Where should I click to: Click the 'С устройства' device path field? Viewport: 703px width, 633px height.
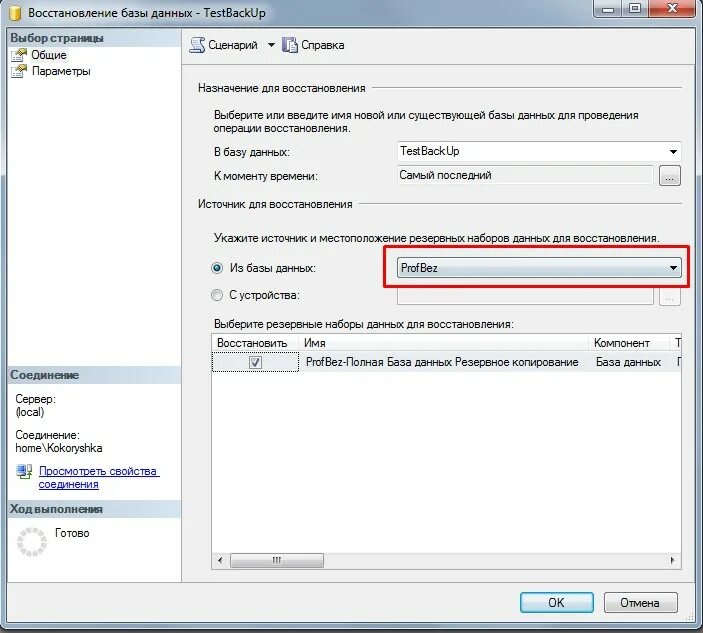coord(525,295)
